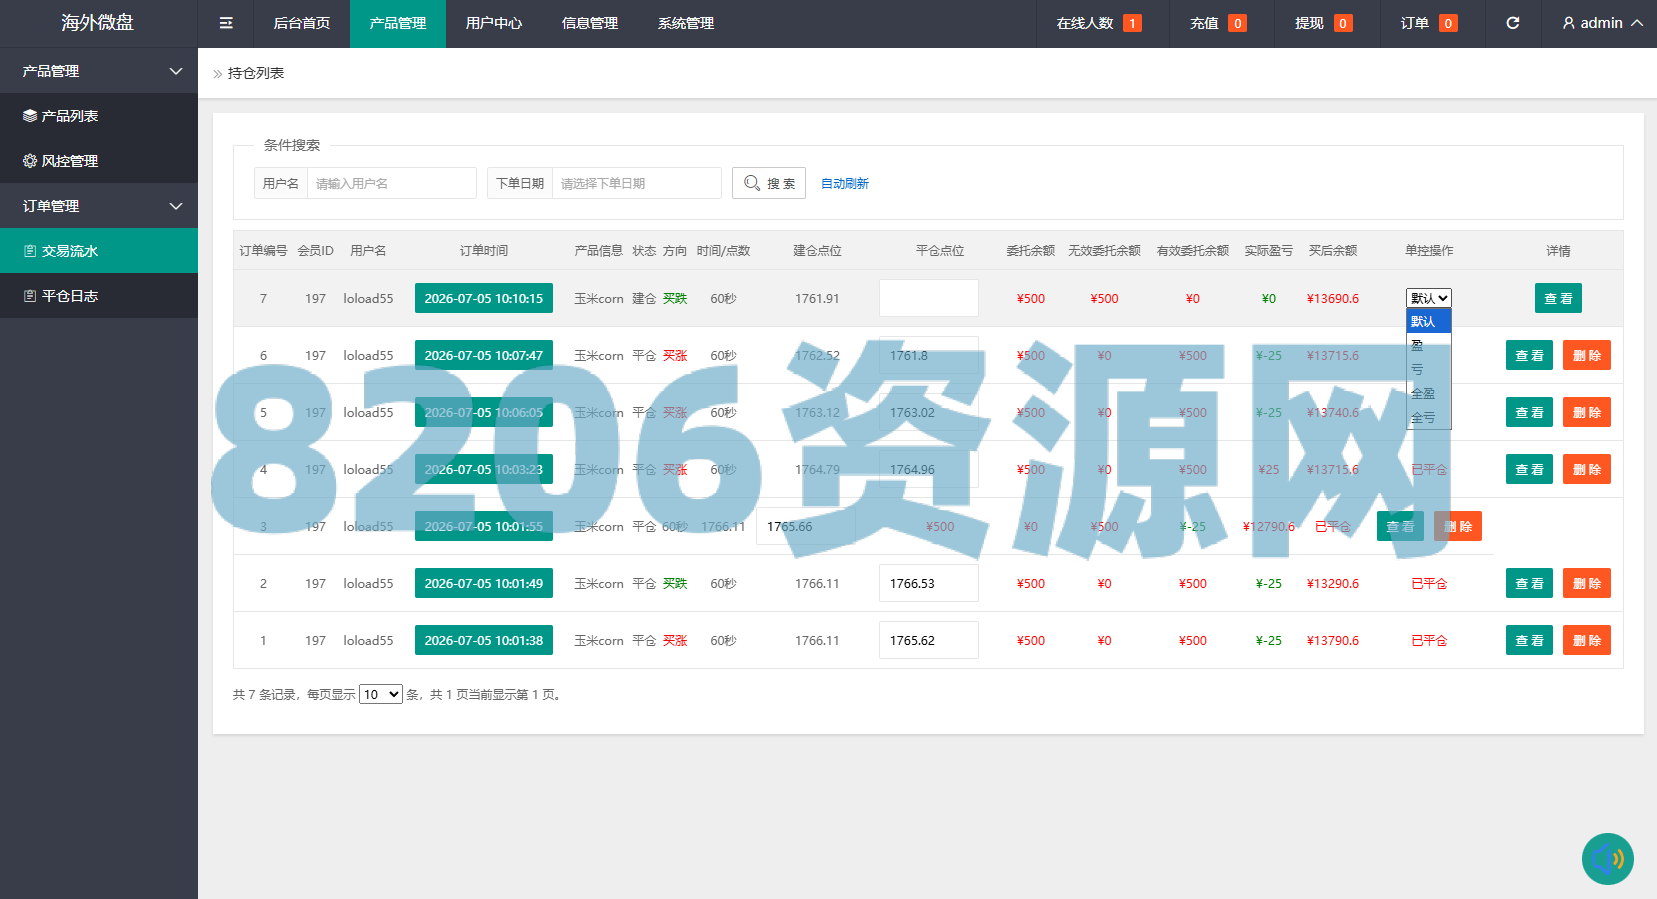Click the 自动刷新 link
Viewport: 1657px width, 899px height.
845,183
